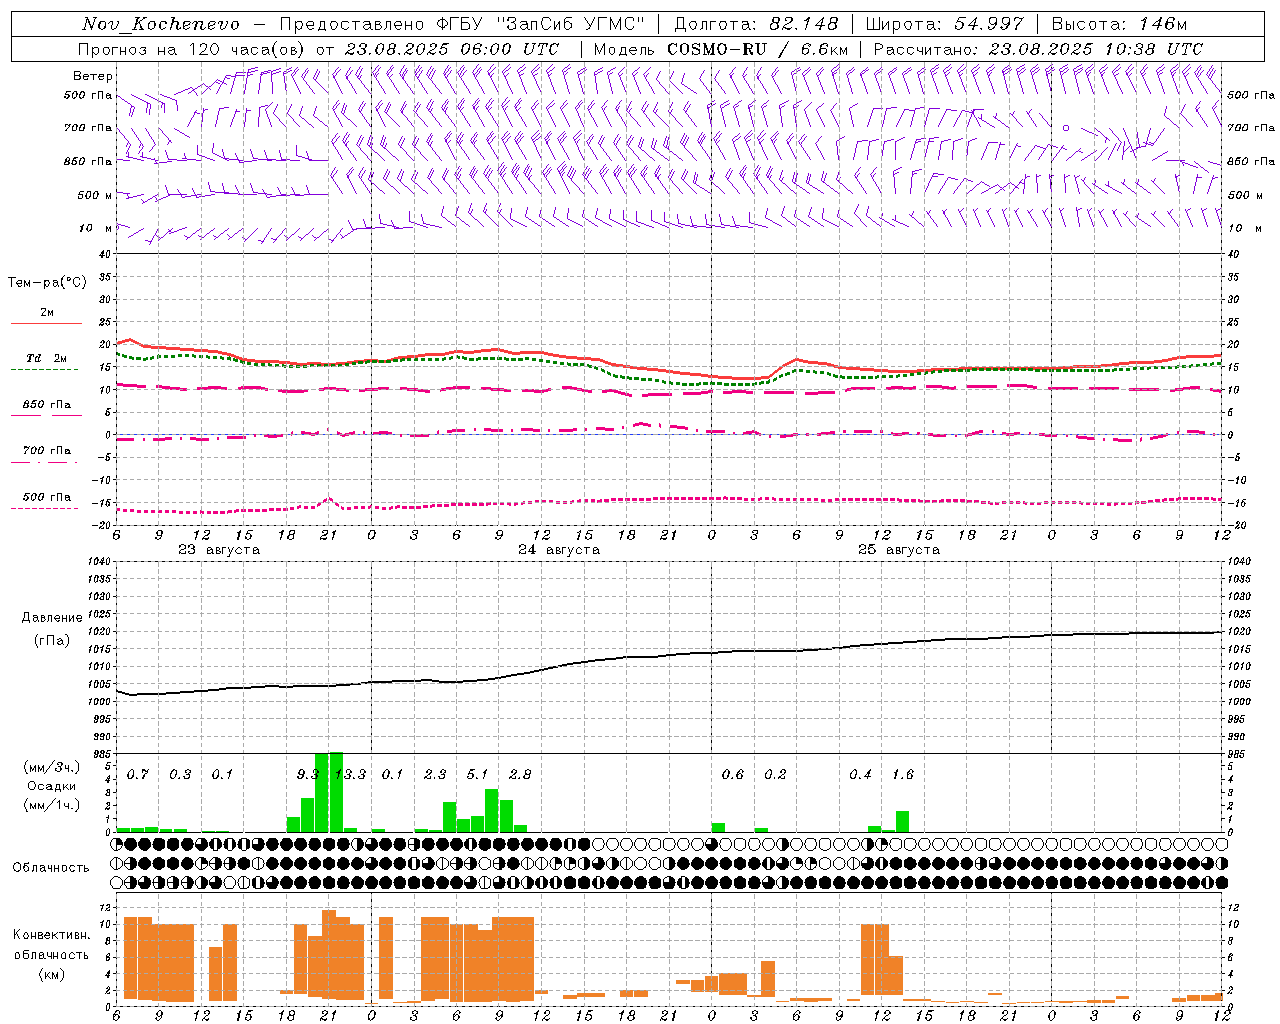
Task: Click the precipitation total 0.2
Action: point(775,774)
